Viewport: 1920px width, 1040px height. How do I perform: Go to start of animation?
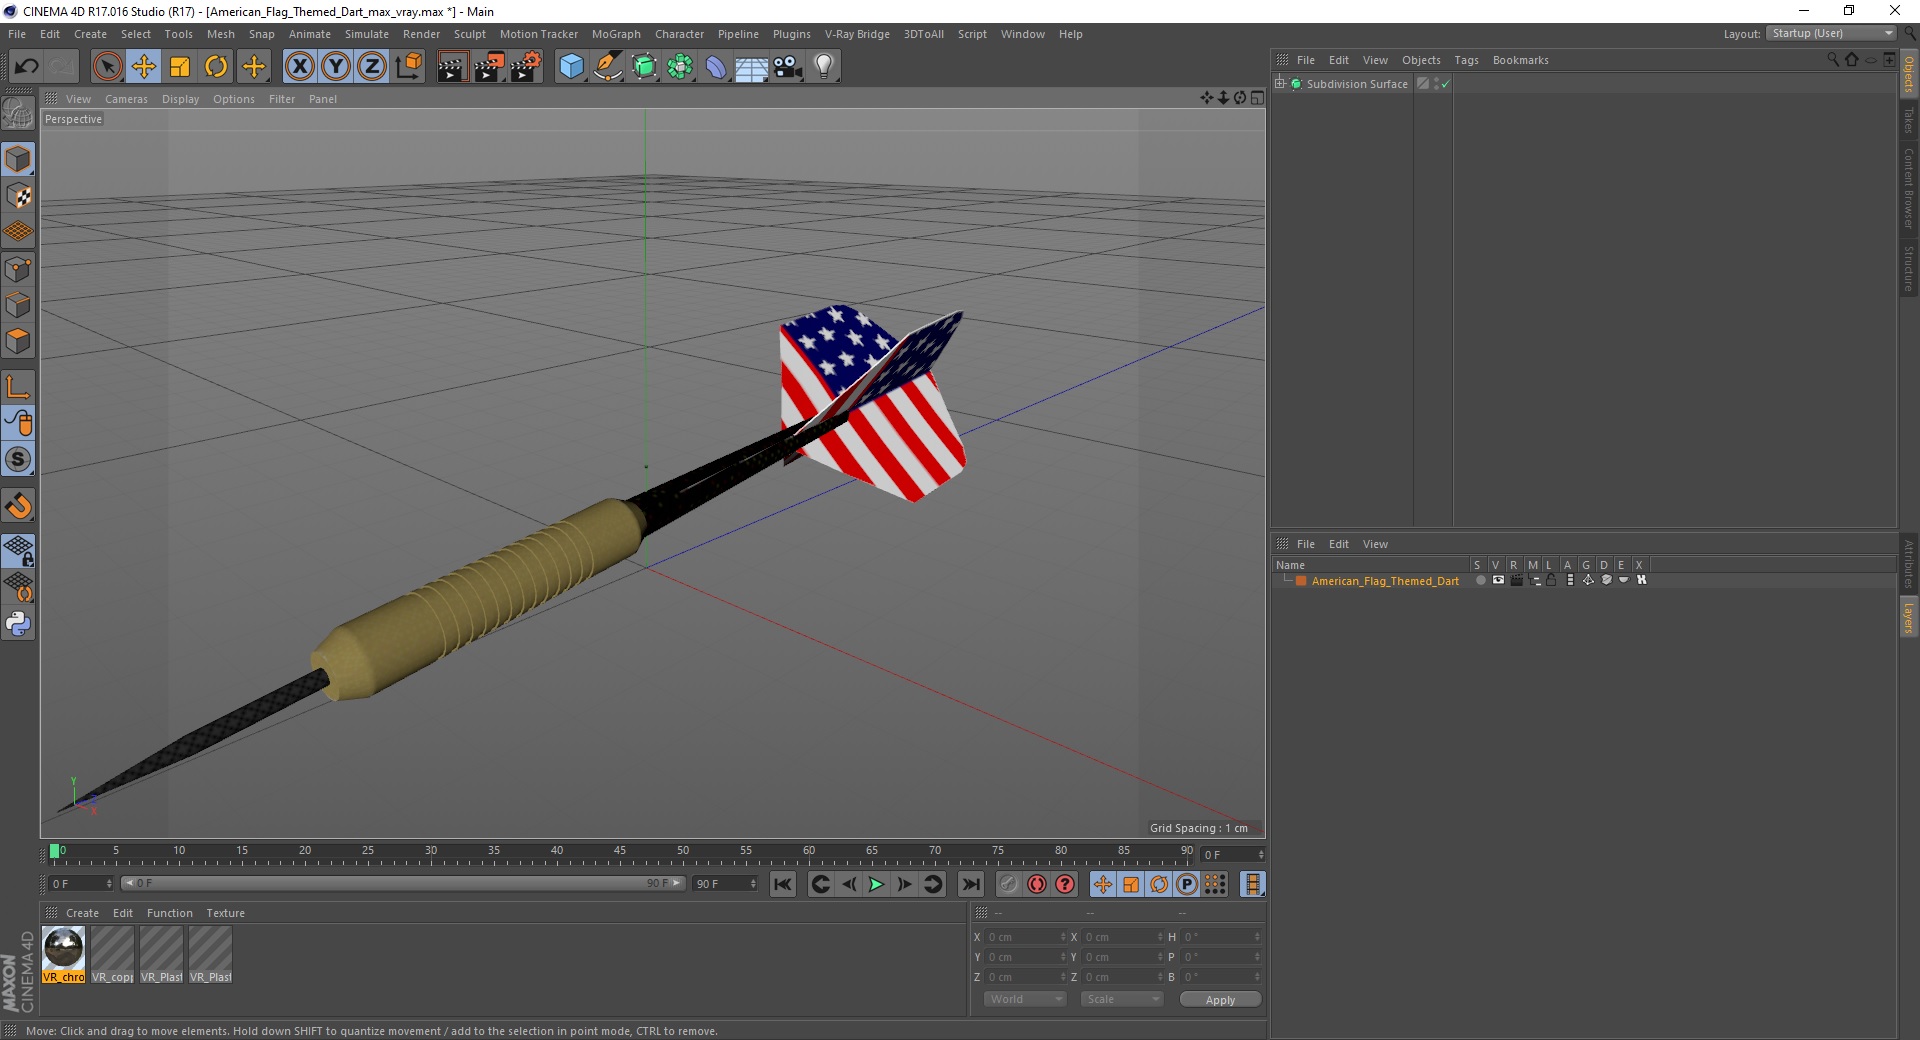coord(783,884)
